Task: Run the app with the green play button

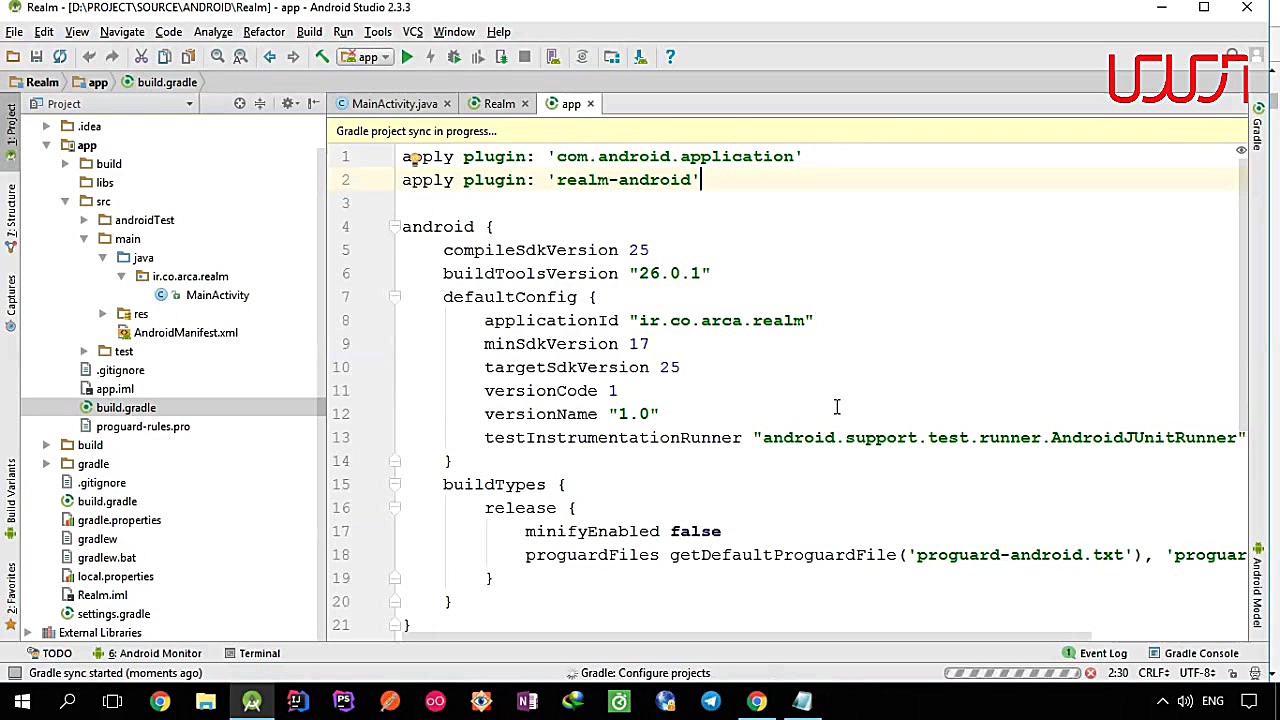Action: pos(407,57)
